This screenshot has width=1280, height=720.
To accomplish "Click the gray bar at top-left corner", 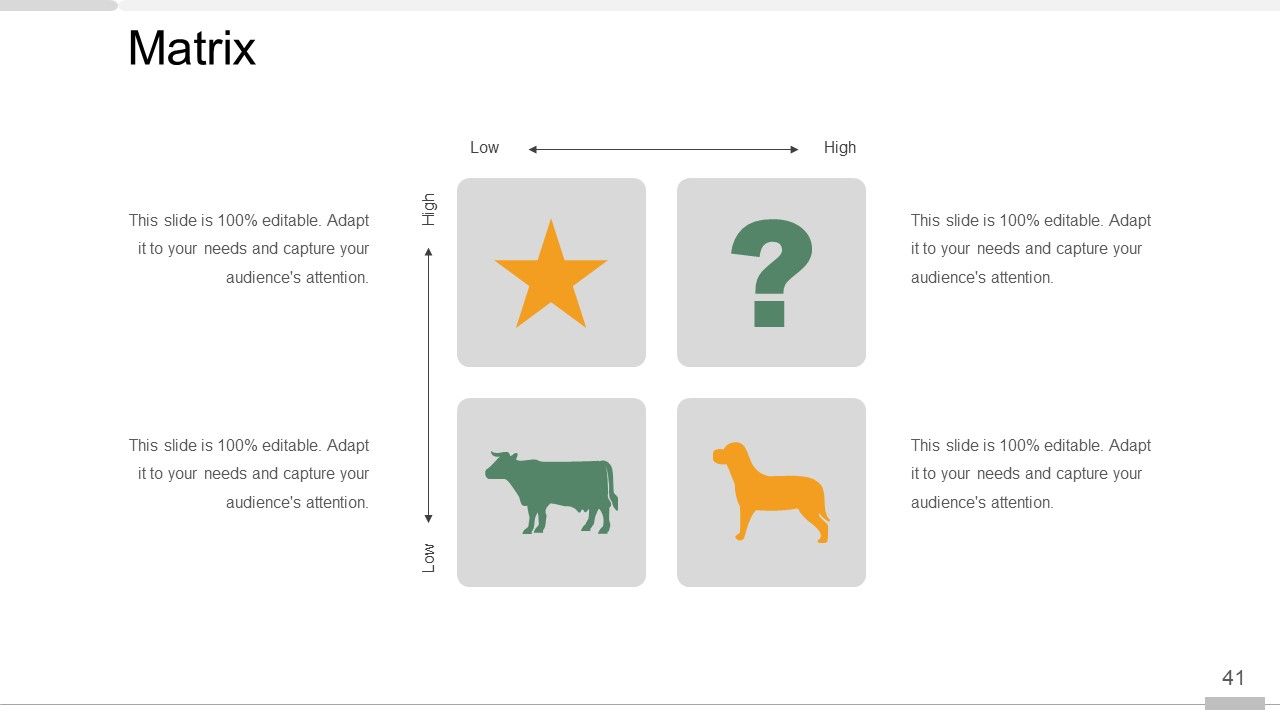I will point(58,5).
